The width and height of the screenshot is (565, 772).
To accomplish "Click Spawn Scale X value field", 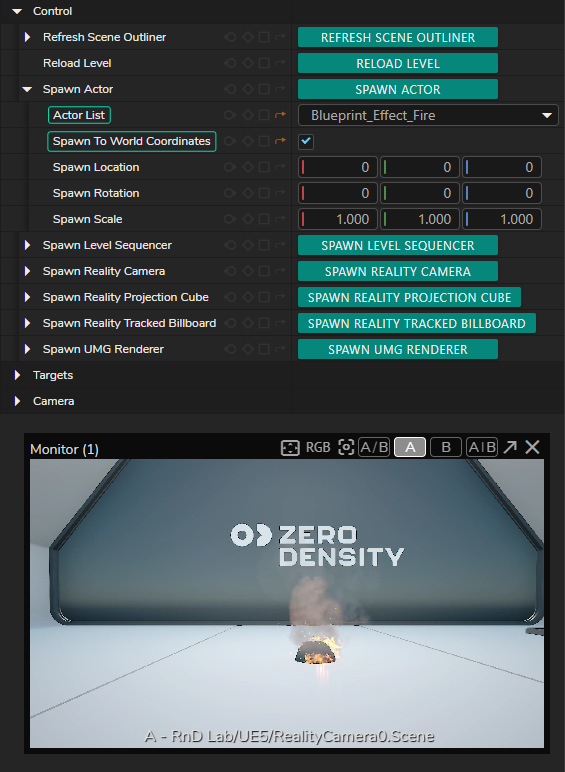I will click(338, 219).
